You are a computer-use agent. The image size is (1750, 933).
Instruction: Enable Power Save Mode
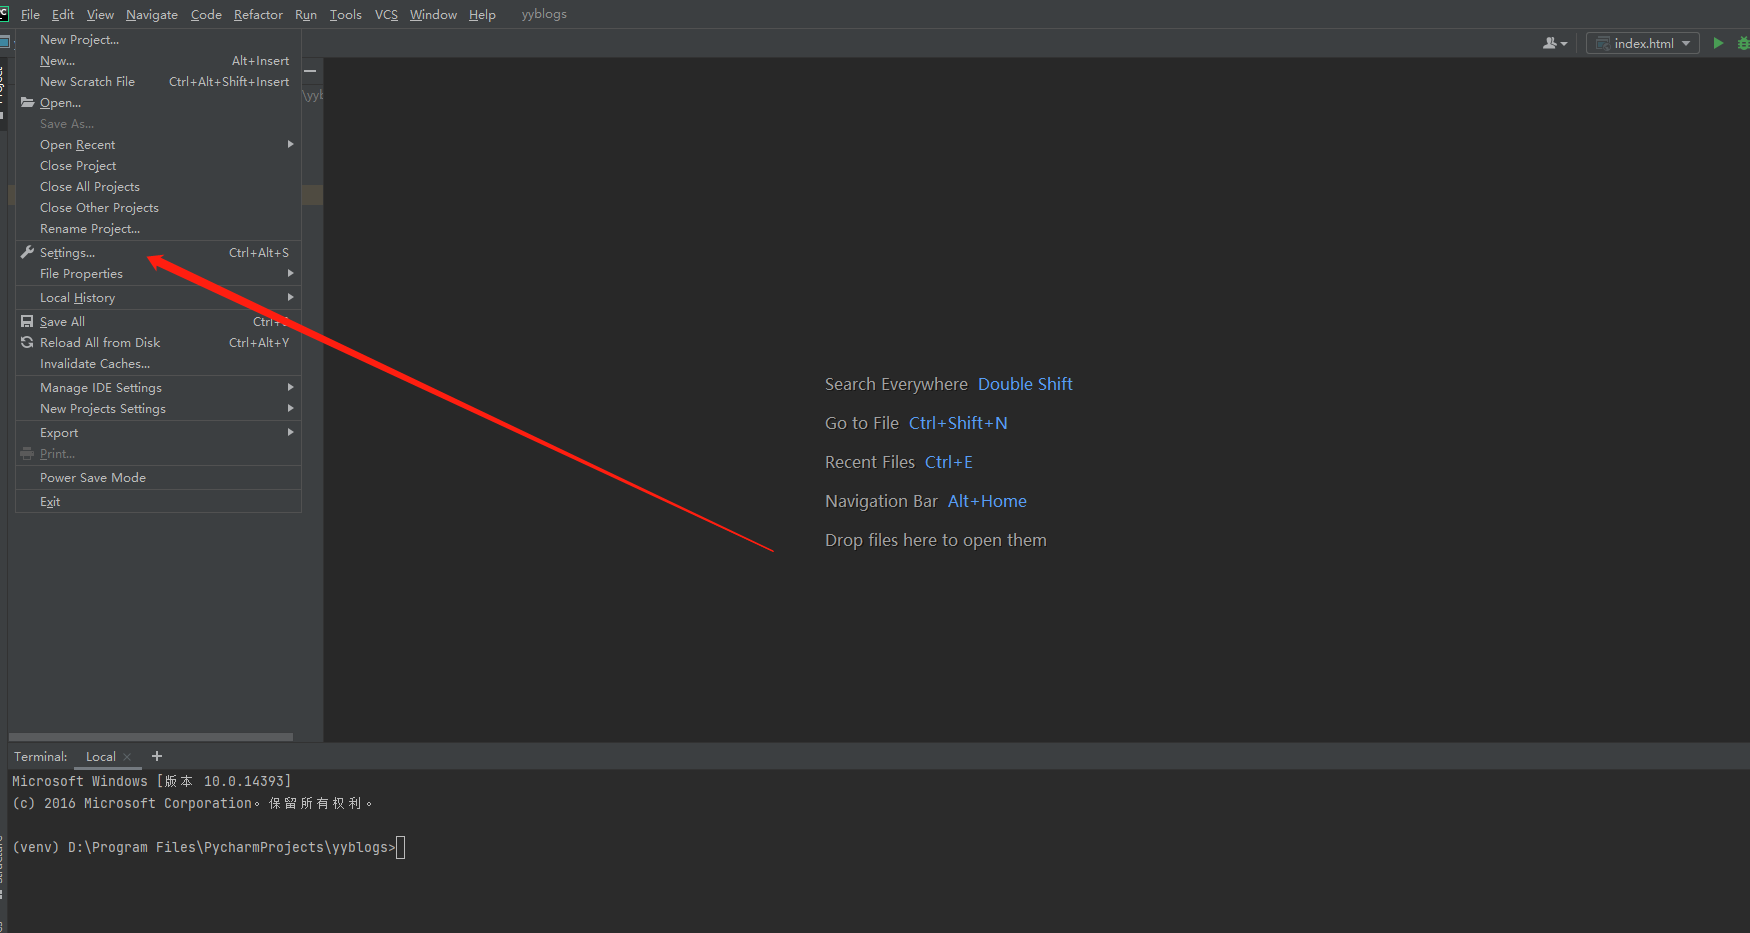pyautogui.click(x=93, y=477)
